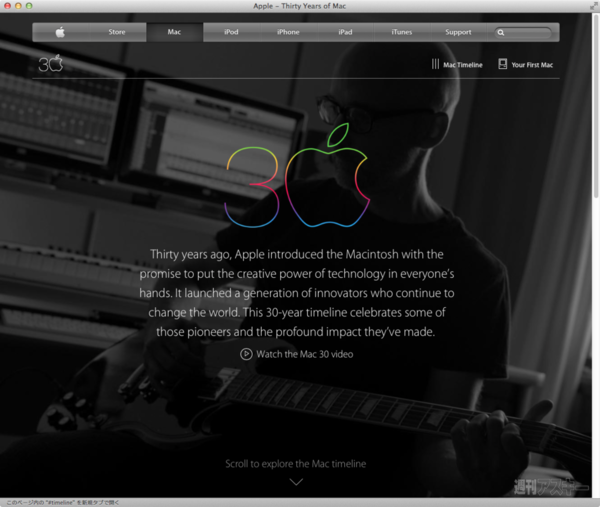
Task: Click the Your First Mac computer icon
Action: click(503, 64)
